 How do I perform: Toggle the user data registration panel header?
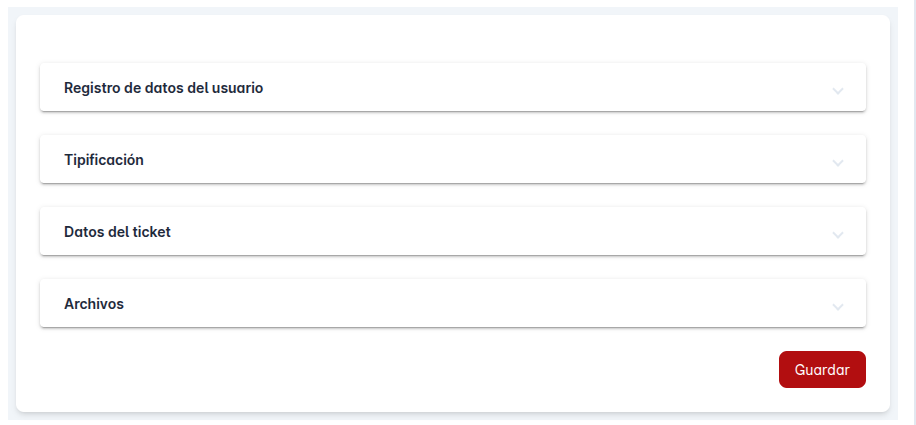452,88
